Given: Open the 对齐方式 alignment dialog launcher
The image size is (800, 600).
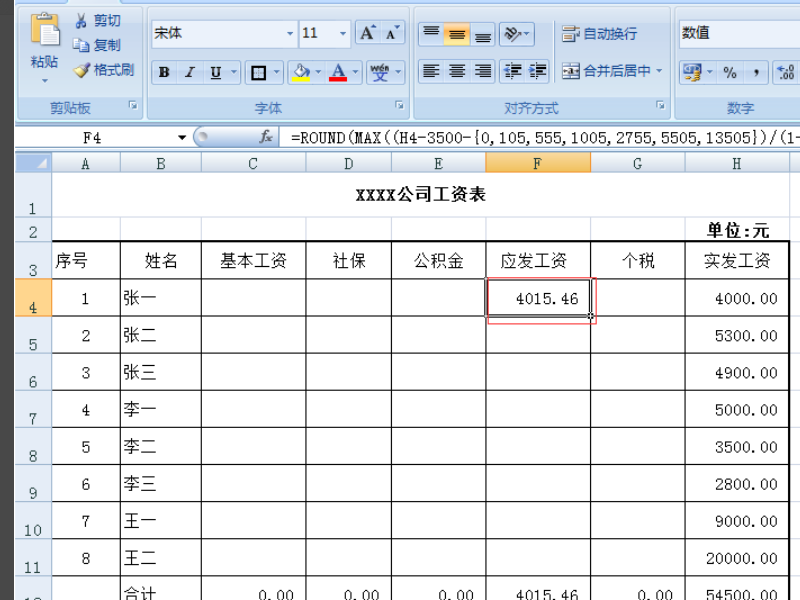Looking at the screenshot, I should 661,106.
